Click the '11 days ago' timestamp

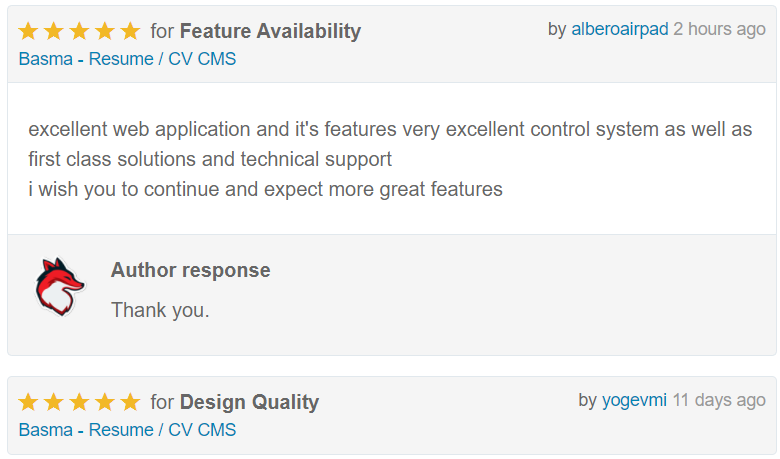coord(719,400)
